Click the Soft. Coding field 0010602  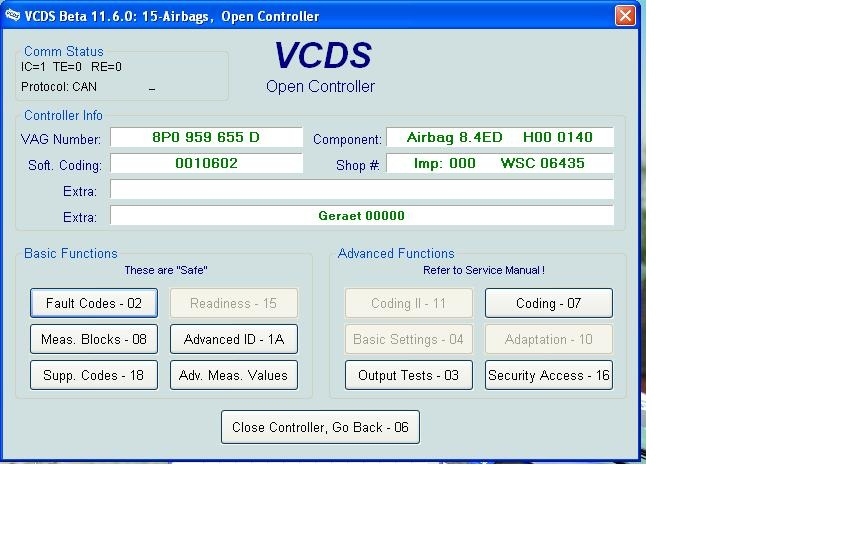[206, 163]
